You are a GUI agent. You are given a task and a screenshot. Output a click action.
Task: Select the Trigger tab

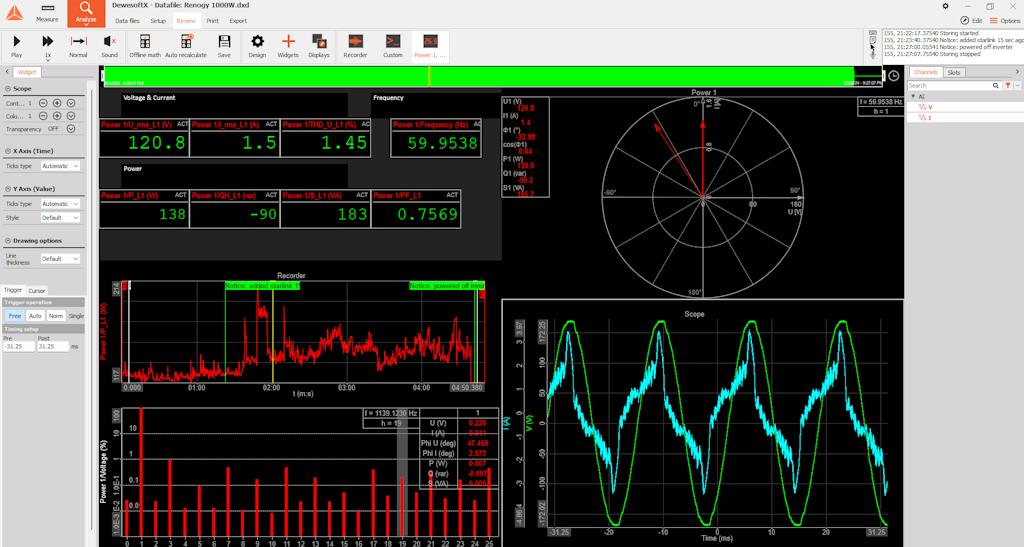pyautogui.click(x=13, y=290)
